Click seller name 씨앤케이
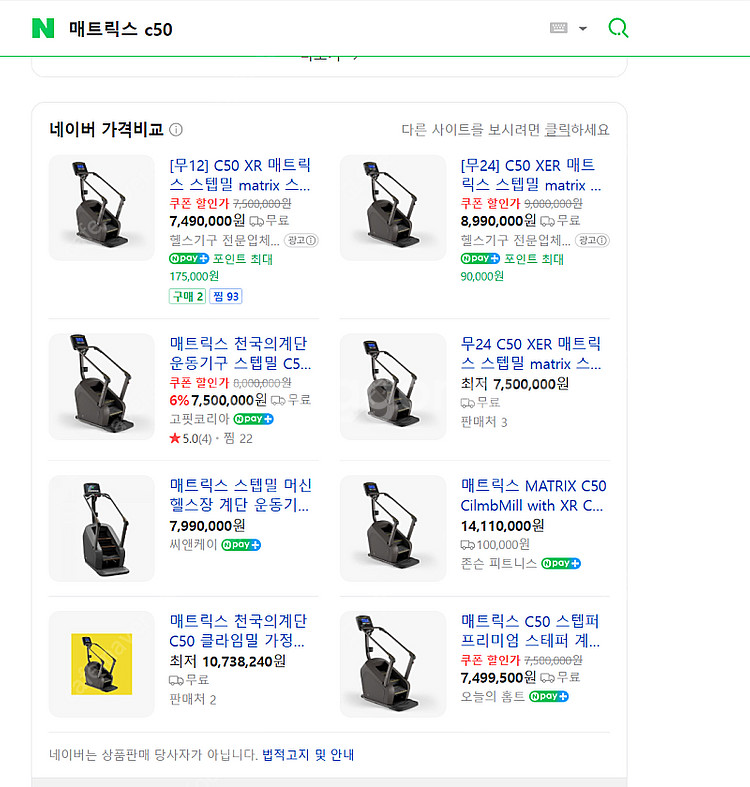 [x=193, y=545]
